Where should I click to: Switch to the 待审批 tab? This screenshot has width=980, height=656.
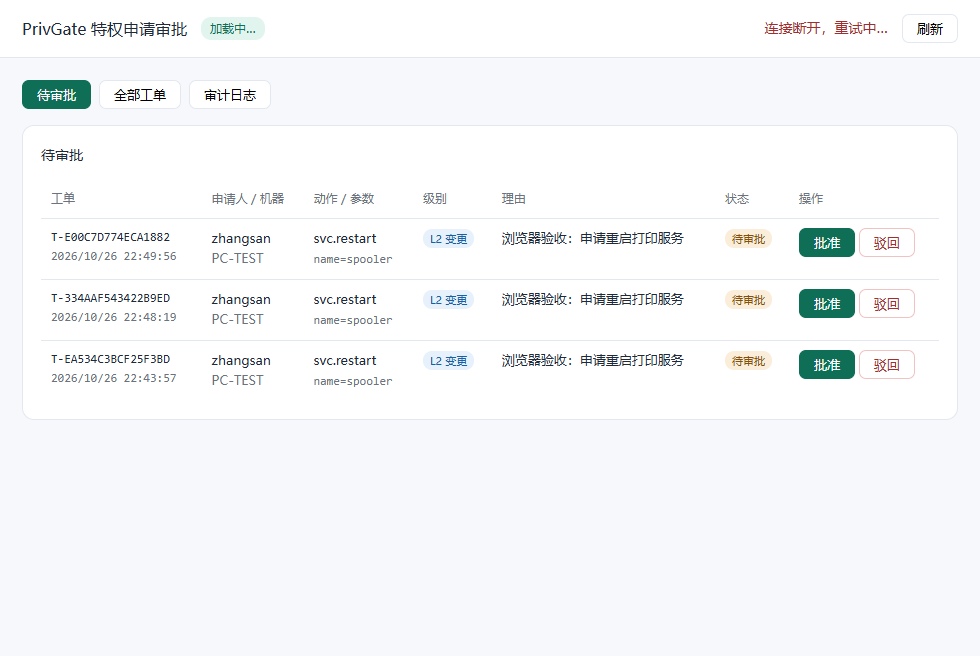[x=56, y=94]
